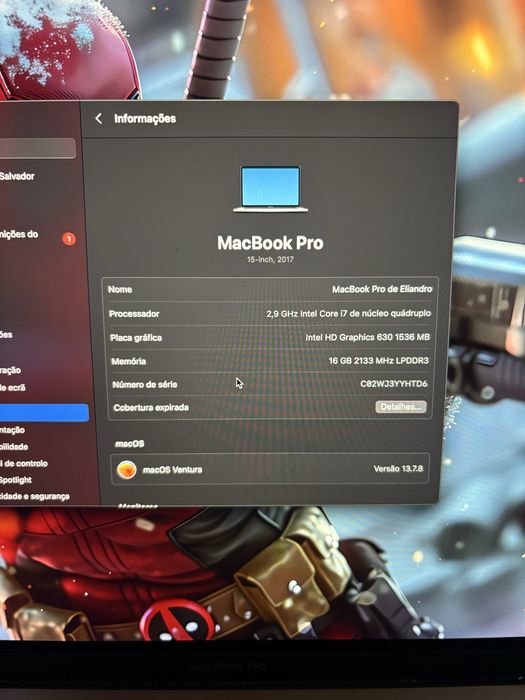Click the Memória label

129,361
